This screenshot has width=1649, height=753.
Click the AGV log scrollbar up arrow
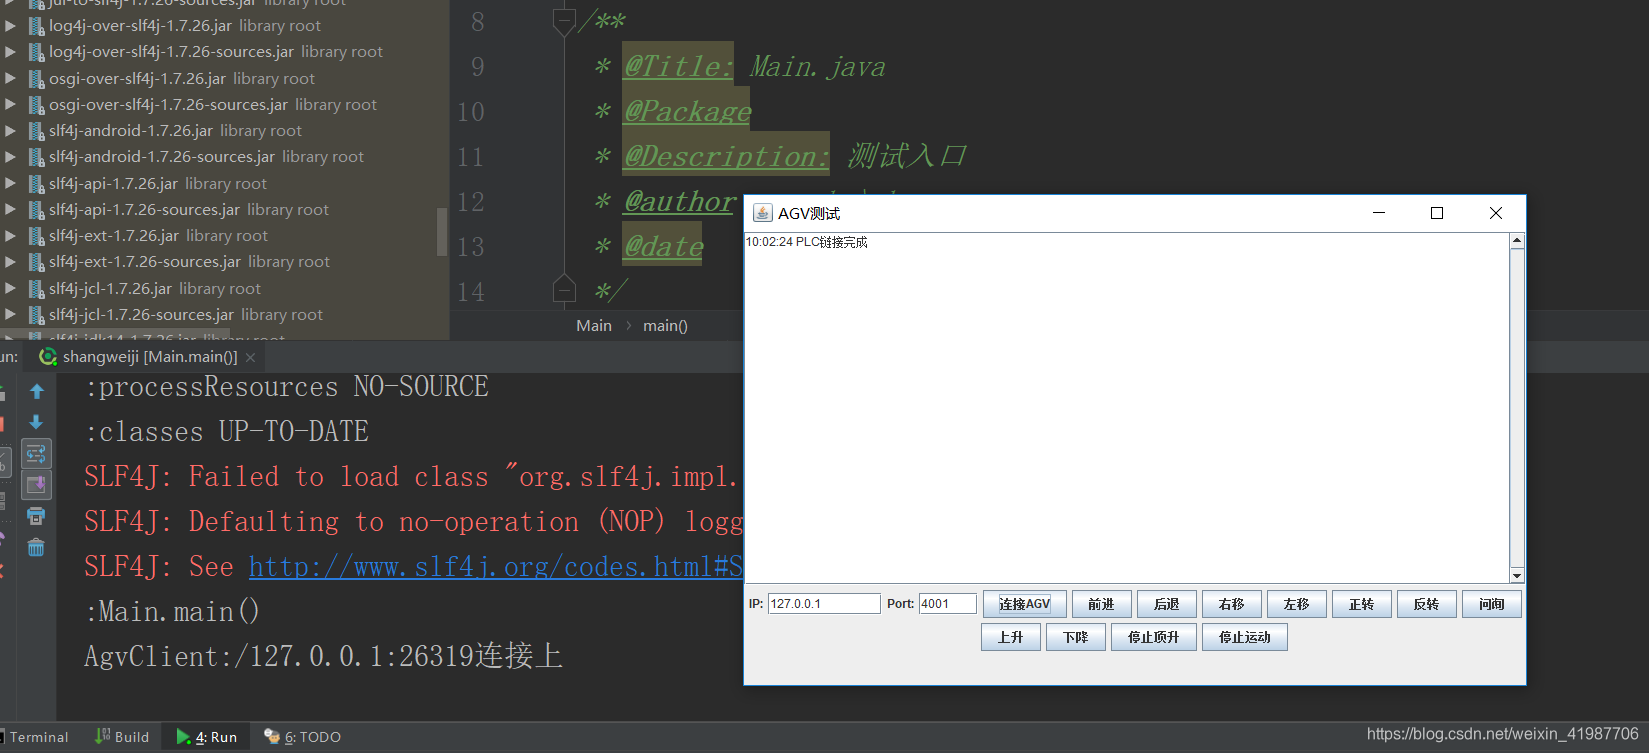pyautogui.click(x=1517, y=240)
